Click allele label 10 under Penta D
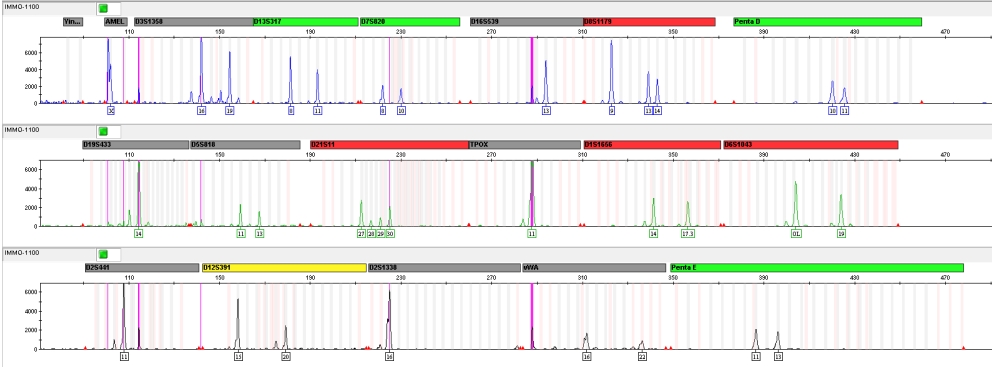The width and height of the screenshot is (1000, 367). pyautogui.click(x=832, y=110)
